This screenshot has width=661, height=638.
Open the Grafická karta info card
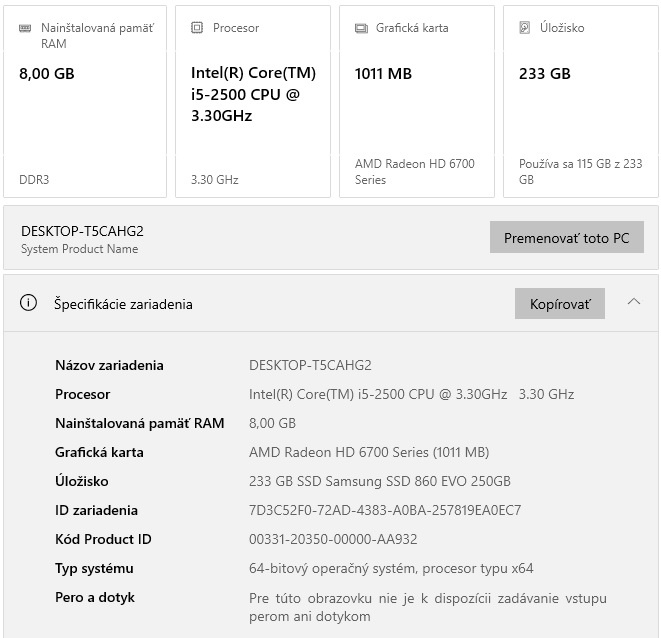click(417, 110)
